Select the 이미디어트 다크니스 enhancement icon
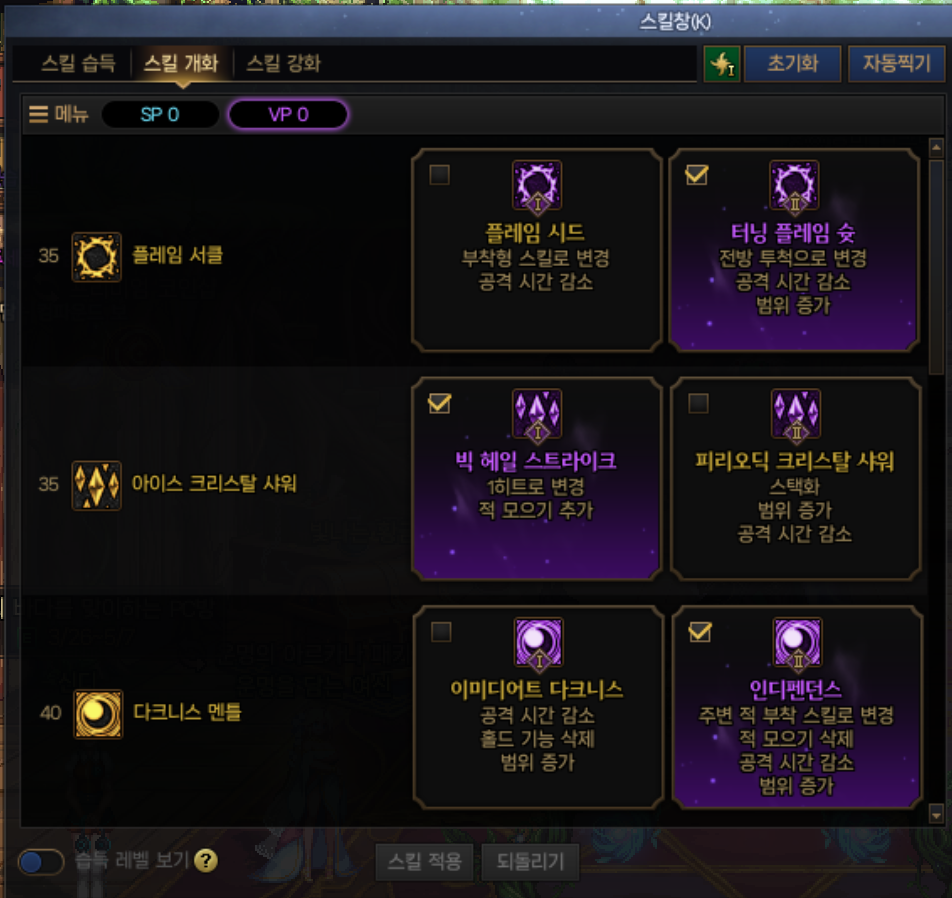This screenshot has width=952, height=898. [539, 643]
